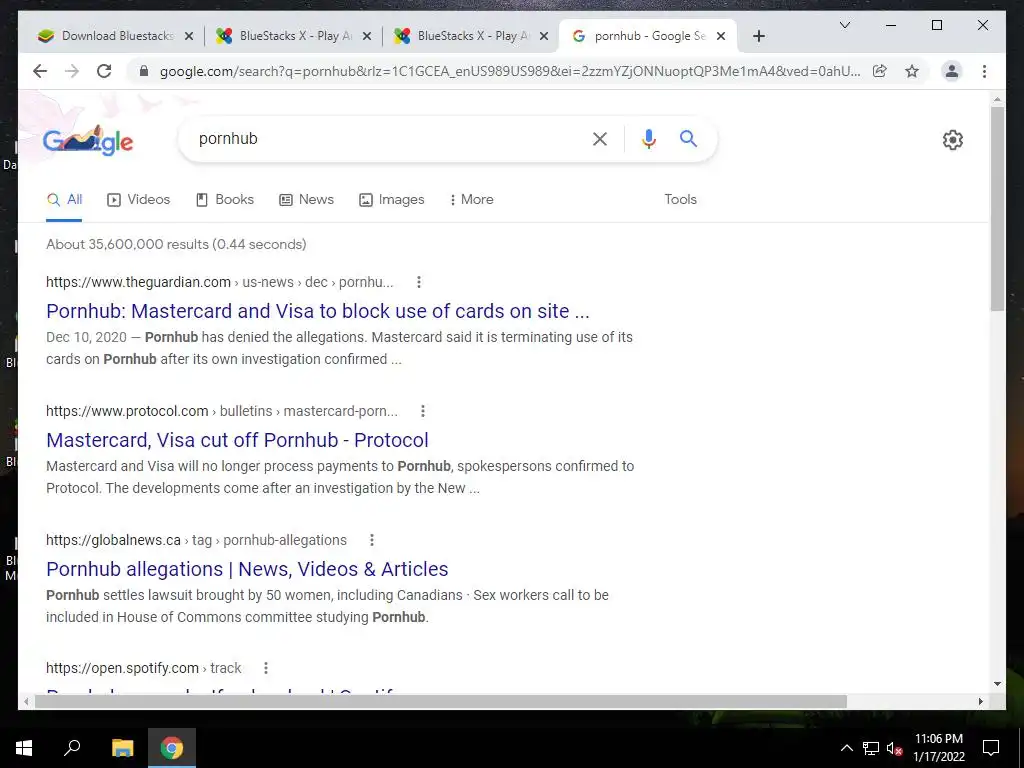Click the Chrome taskbar icon
The image size is (1024, 768).
click(x=172, y=748)
